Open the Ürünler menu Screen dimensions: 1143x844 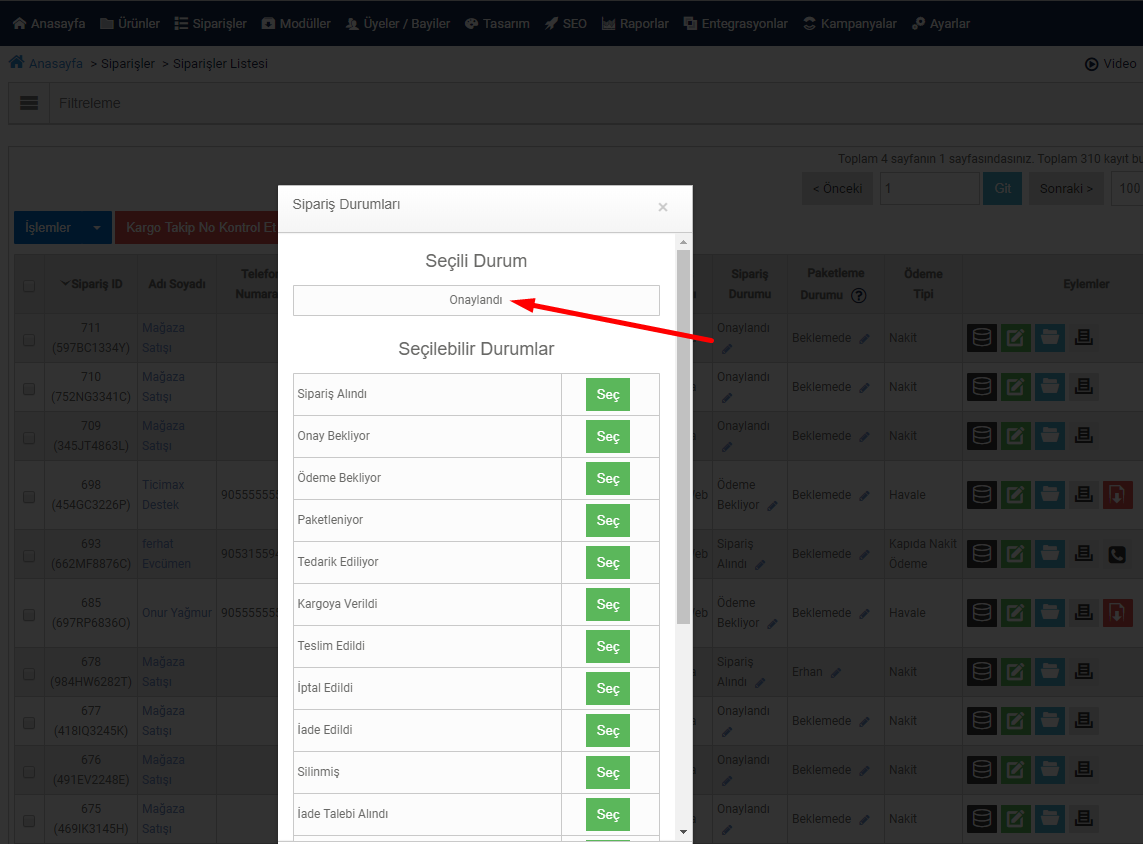pos(130,23)
